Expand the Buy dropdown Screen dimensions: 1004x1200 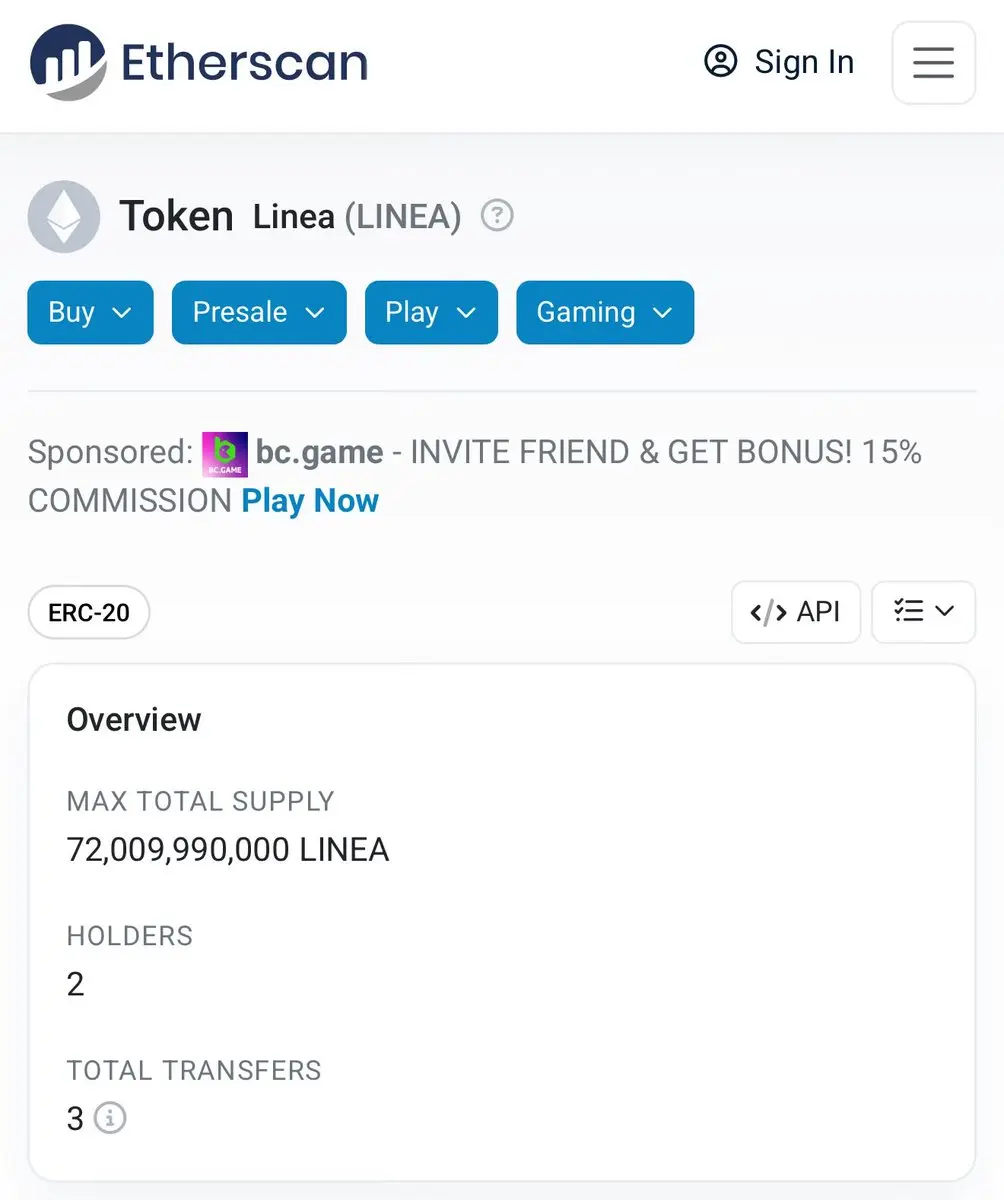[90, 312]
